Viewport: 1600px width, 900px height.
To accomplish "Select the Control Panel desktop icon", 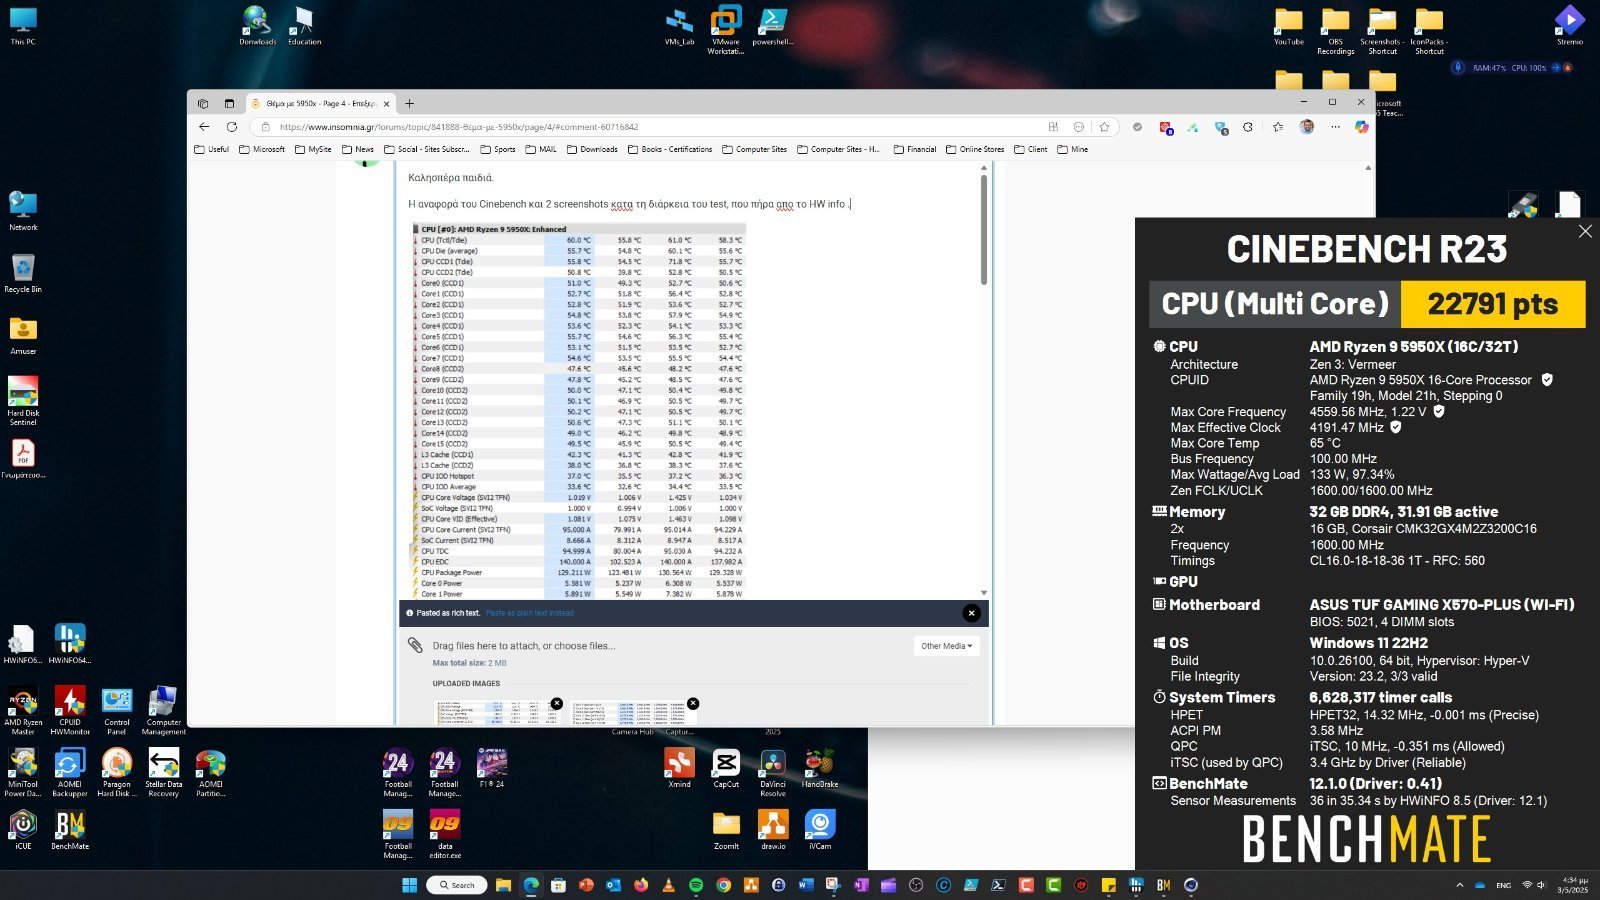I will (117, 711).
